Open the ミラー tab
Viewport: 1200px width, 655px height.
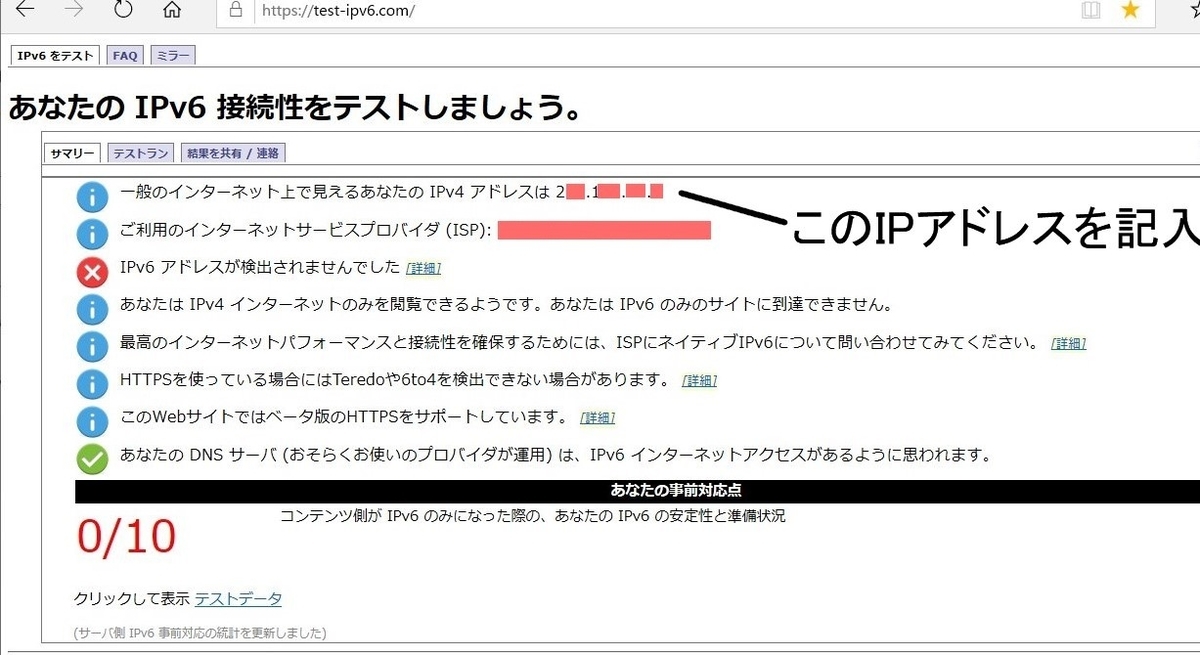(172, 56)
